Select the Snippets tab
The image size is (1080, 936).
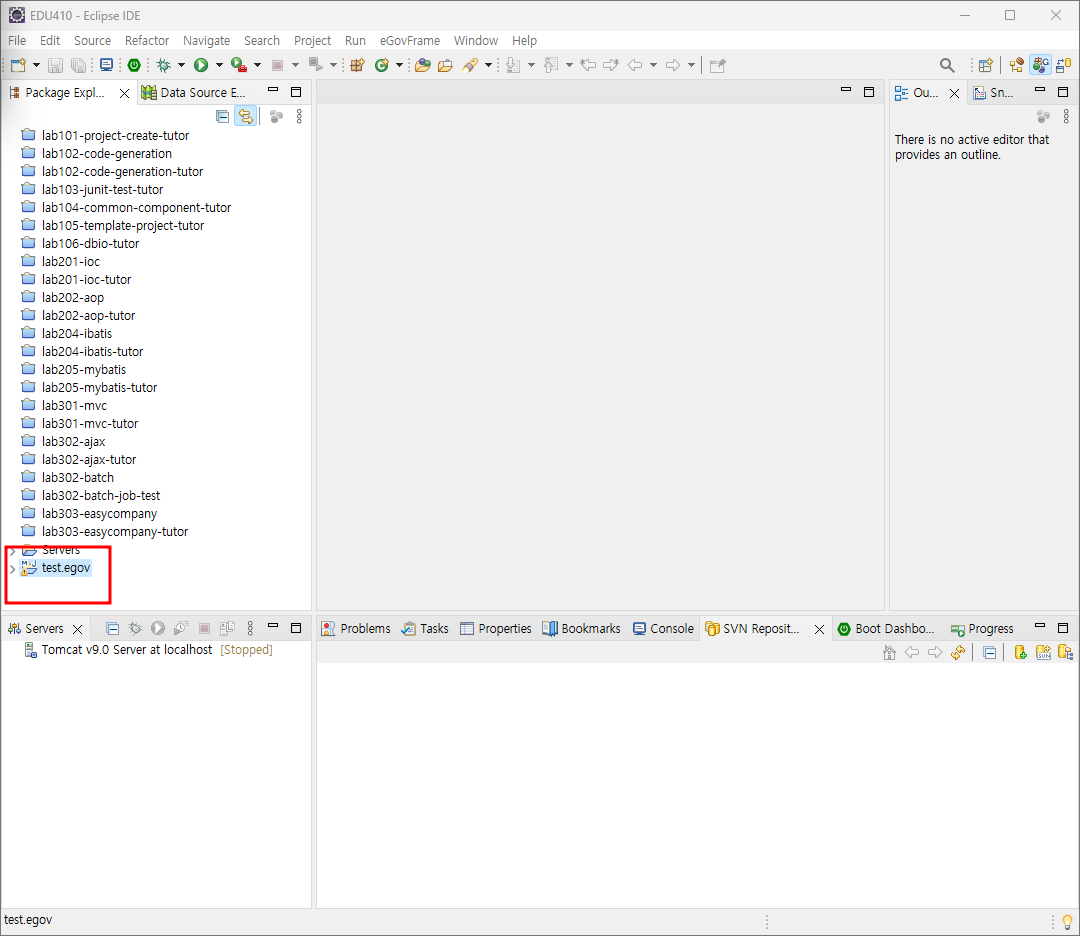pos(993,92)
